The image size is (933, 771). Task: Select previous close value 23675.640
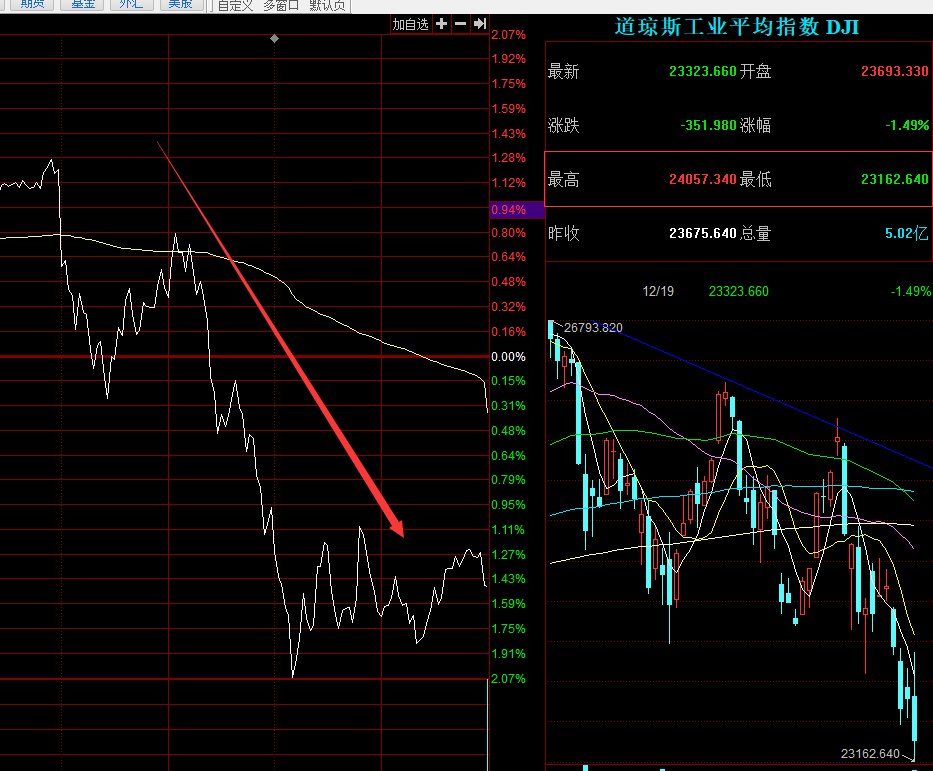(x=703, y=233)
